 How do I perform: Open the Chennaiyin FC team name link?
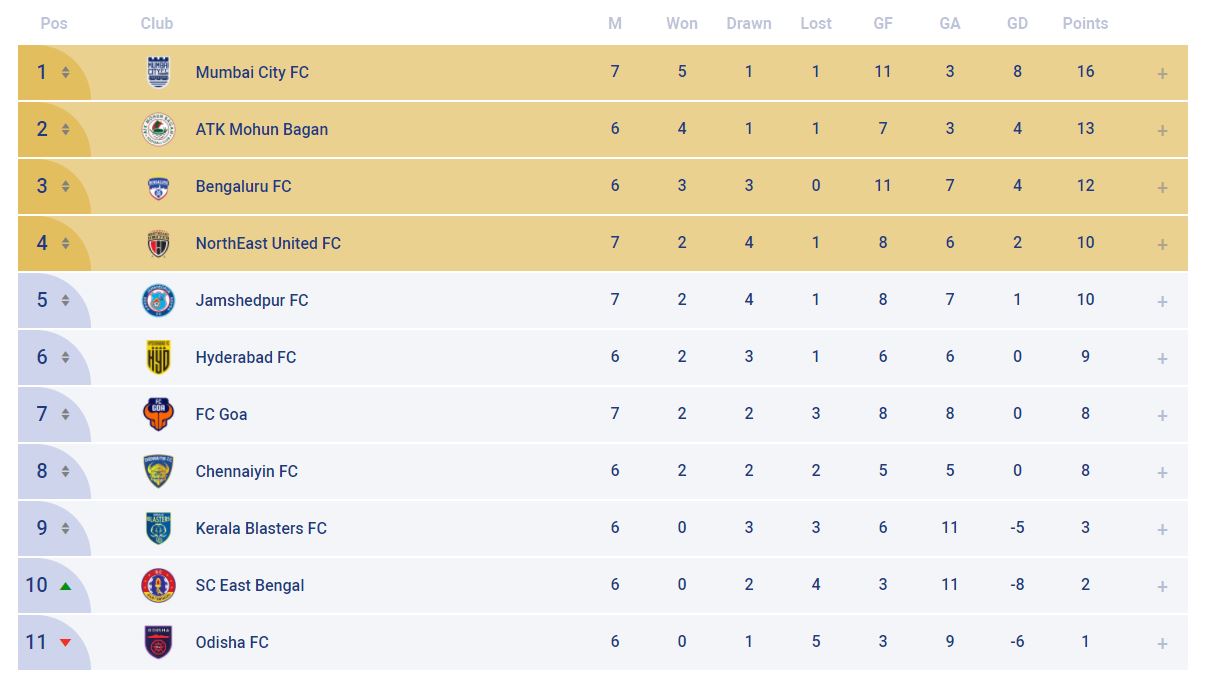247,471
